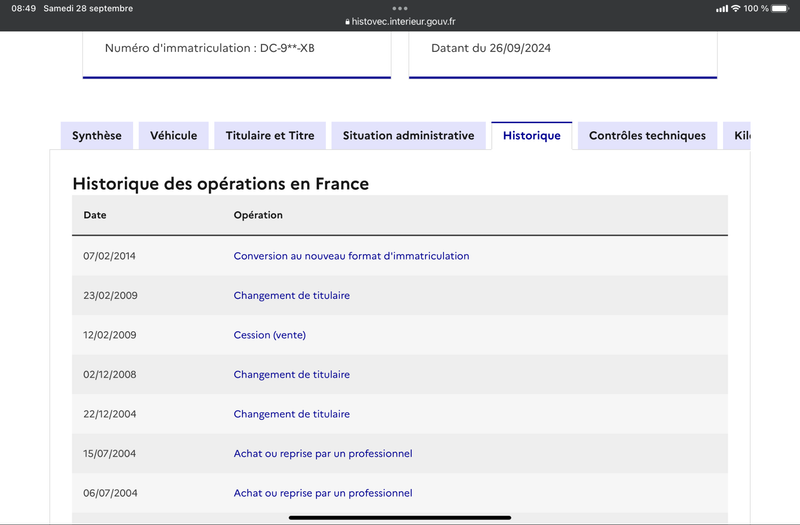This screenshot has width=800, height=525.
Task: Click Conversion au nouveau format d'immatriculation
Action: (351, 256)
